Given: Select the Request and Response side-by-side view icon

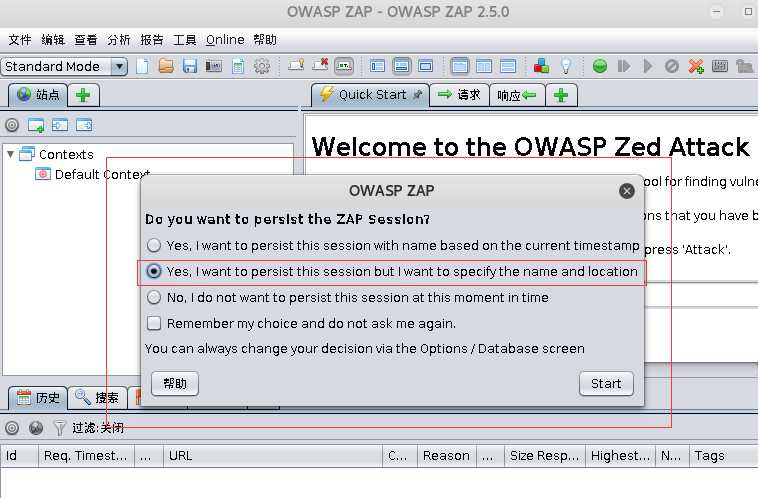Looking at the screenshot, I should pos(484,66).
